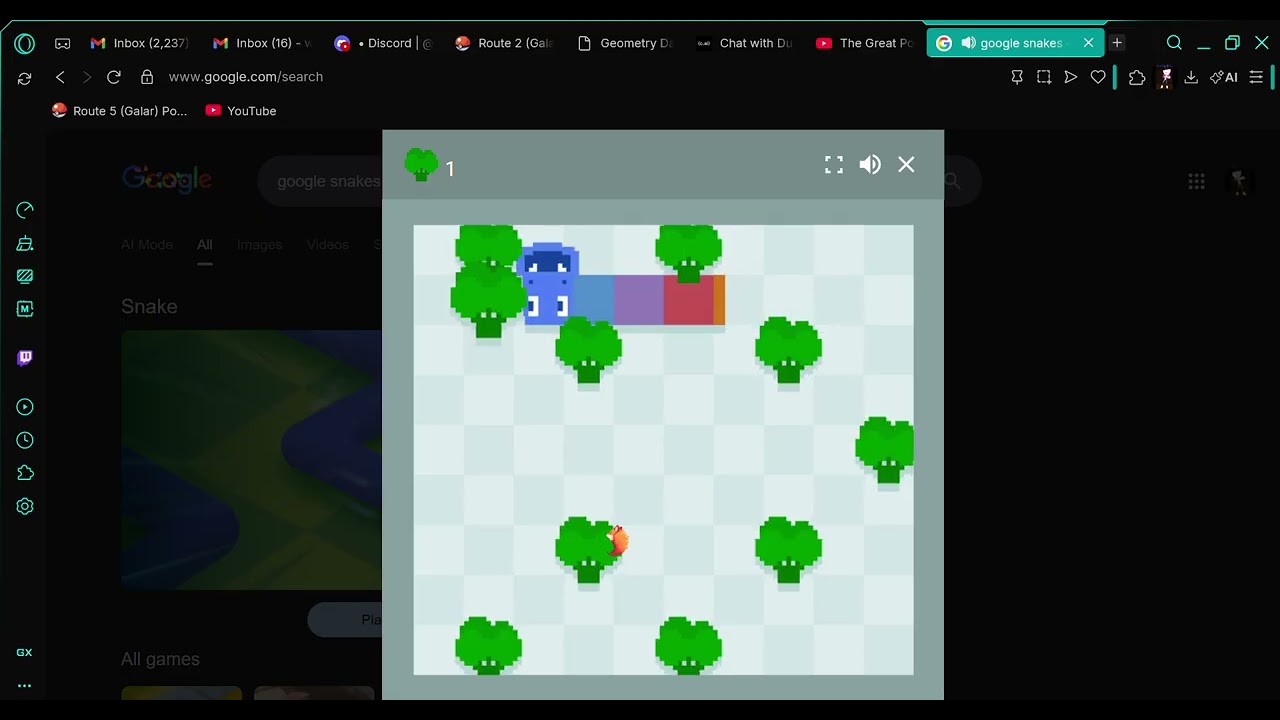Open Twitch in the sidebar
The height and width of the screenshot is (720, 1280).
(x=25, y=358)
